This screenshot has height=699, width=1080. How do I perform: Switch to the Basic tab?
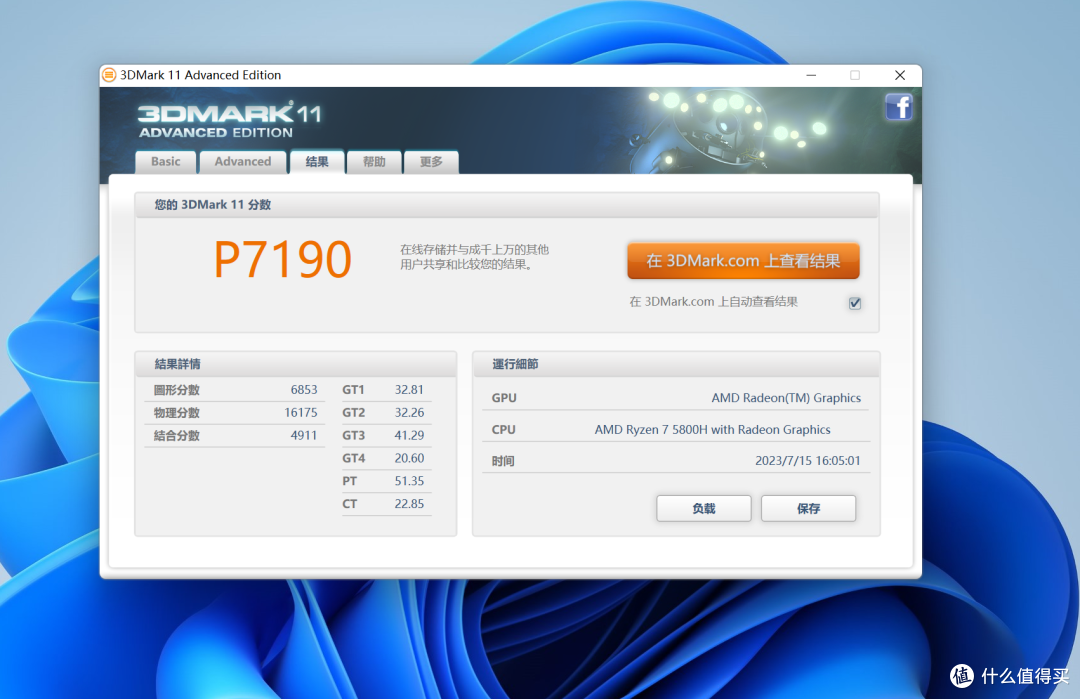tap(166, 162)
